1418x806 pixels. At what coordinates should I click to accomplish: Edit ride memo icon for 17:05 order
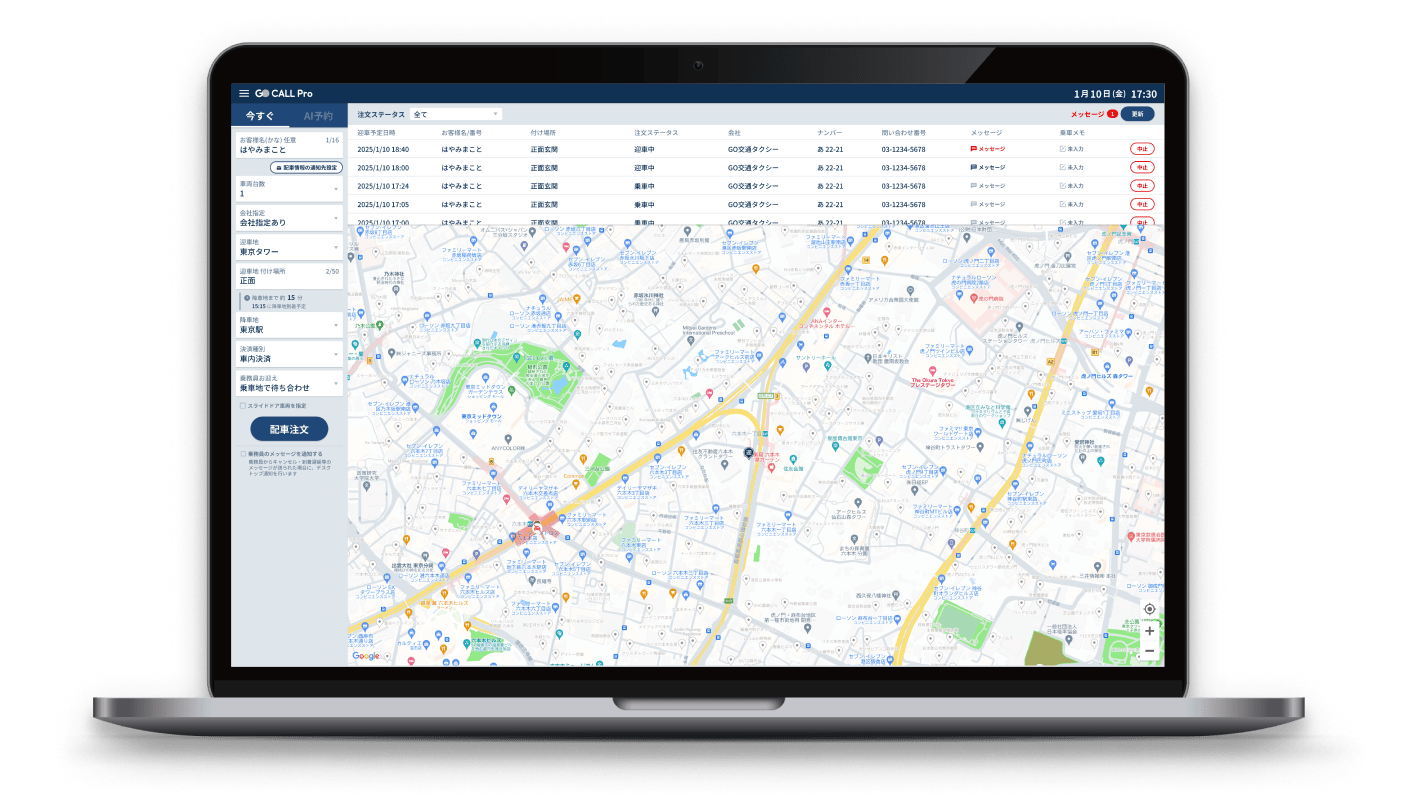coord(1063,204)
